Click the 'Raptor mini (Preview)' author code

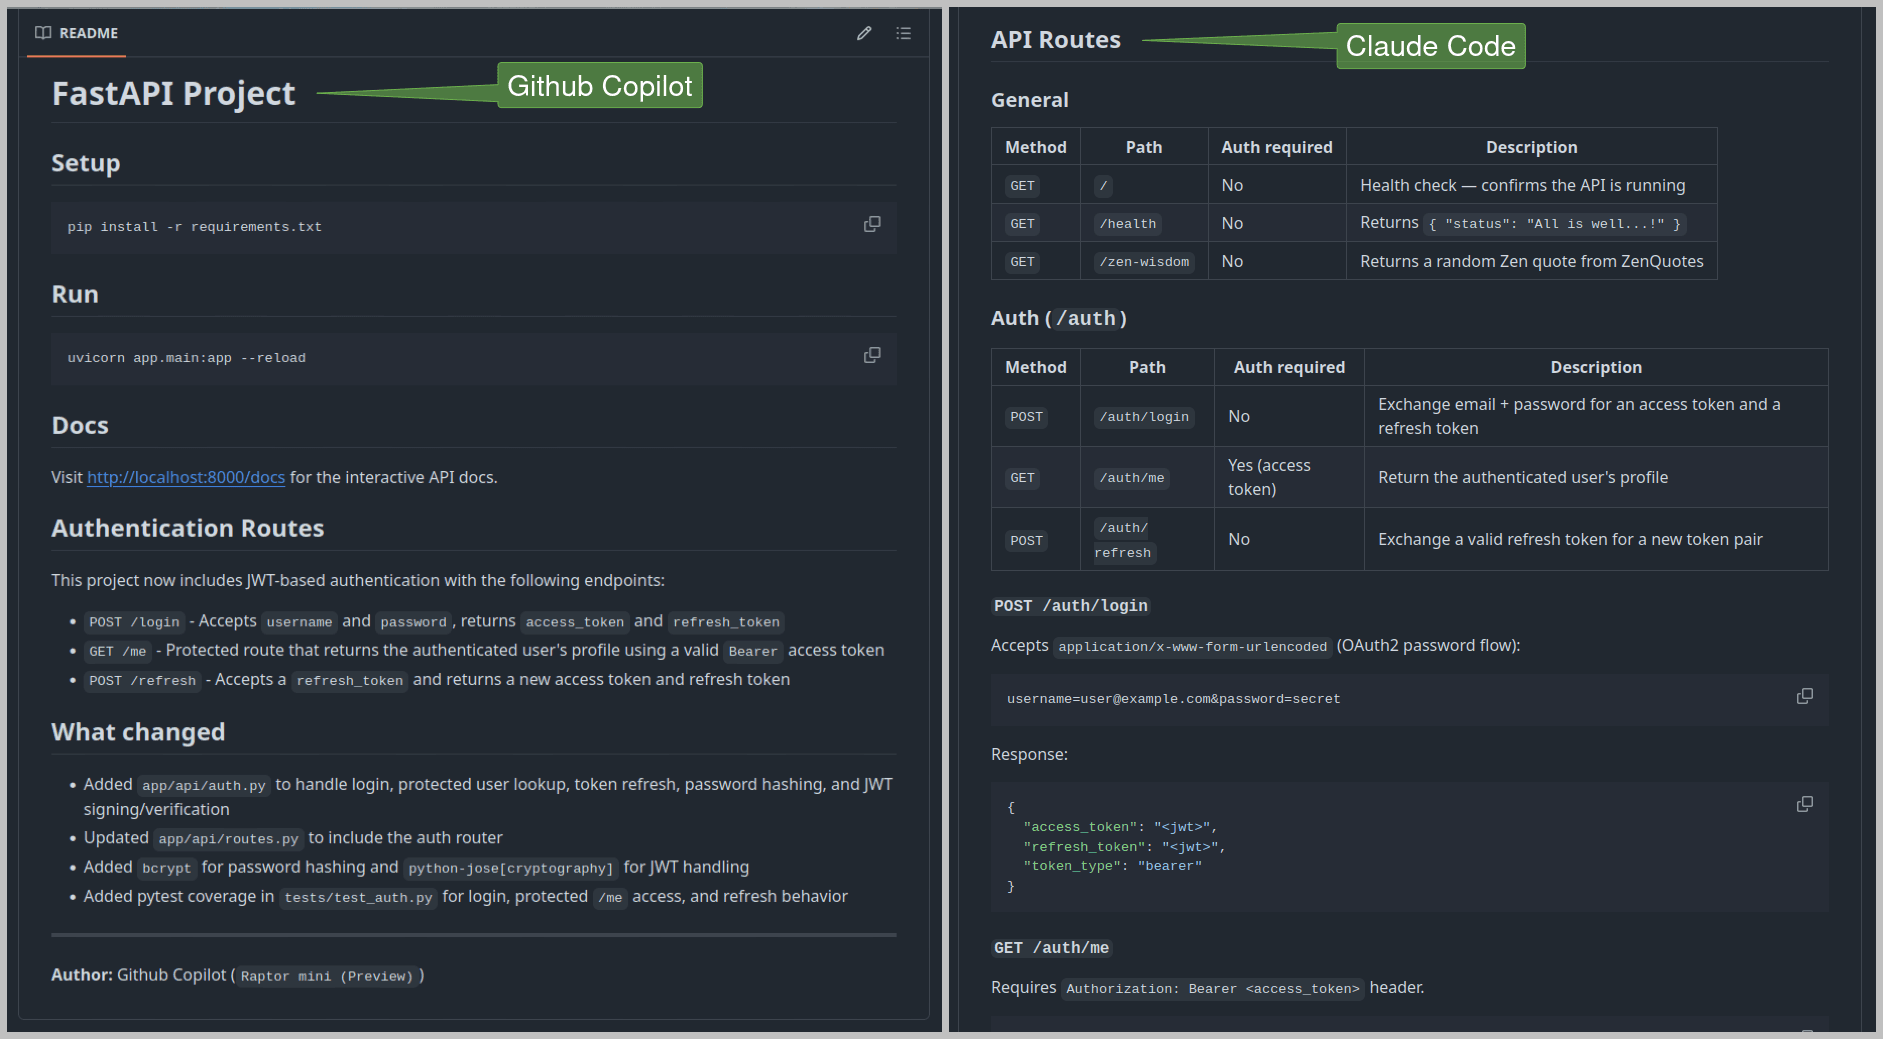tap(327, 976)
